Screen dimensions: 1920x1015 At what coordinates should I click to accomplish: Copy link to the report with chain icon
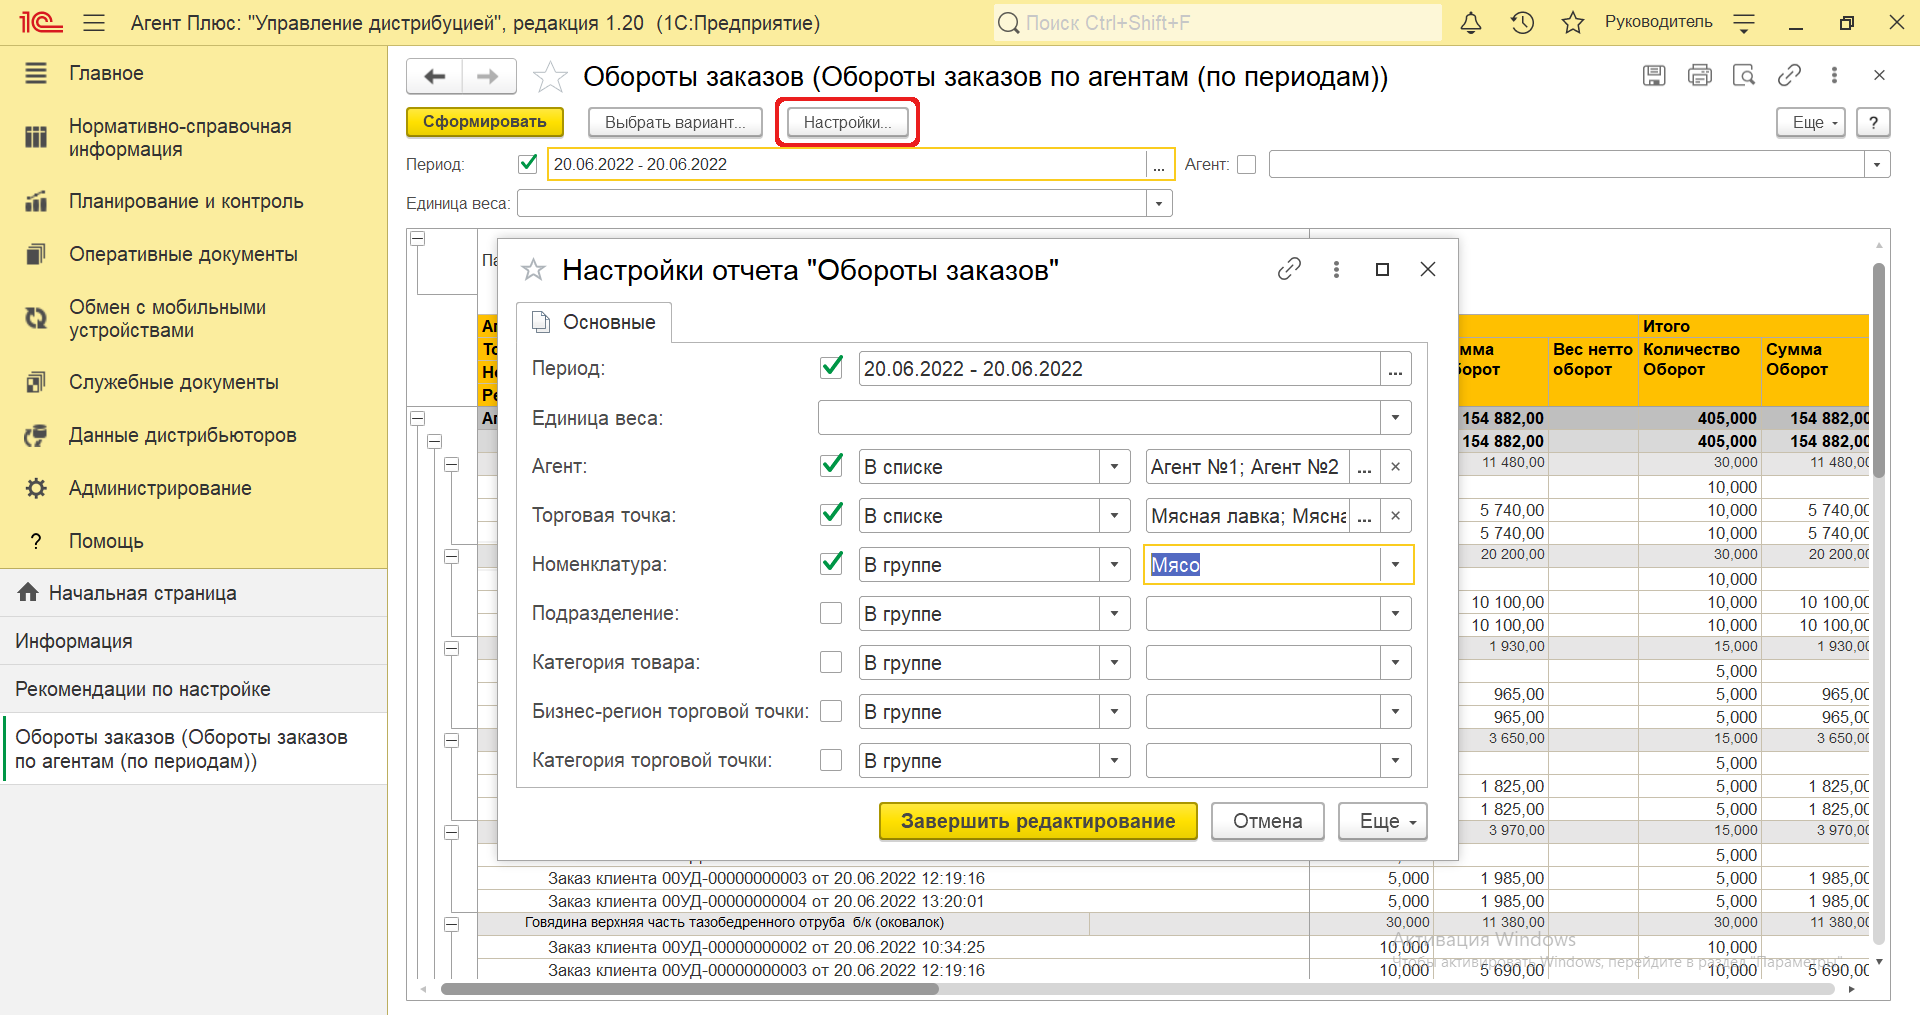click(x=1789, y=75)
